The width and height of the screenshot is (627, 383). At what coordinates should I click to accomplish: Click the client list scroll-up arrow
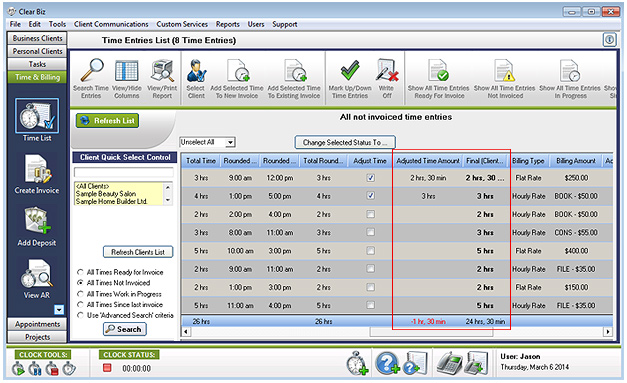[168, 187]
